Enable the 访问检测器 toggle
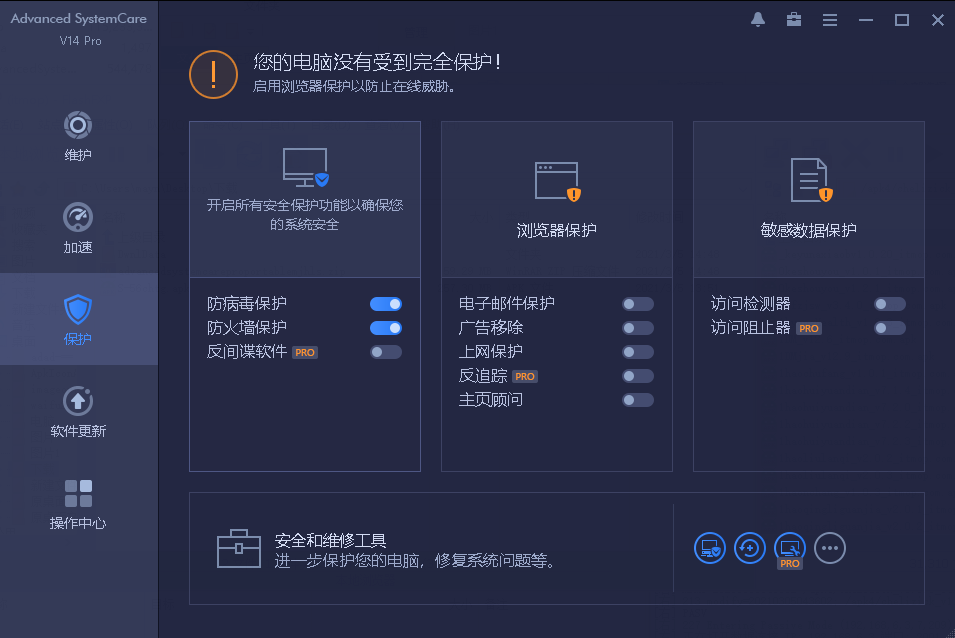The height and width of the screenshot is (638, 955). (889, 304)
